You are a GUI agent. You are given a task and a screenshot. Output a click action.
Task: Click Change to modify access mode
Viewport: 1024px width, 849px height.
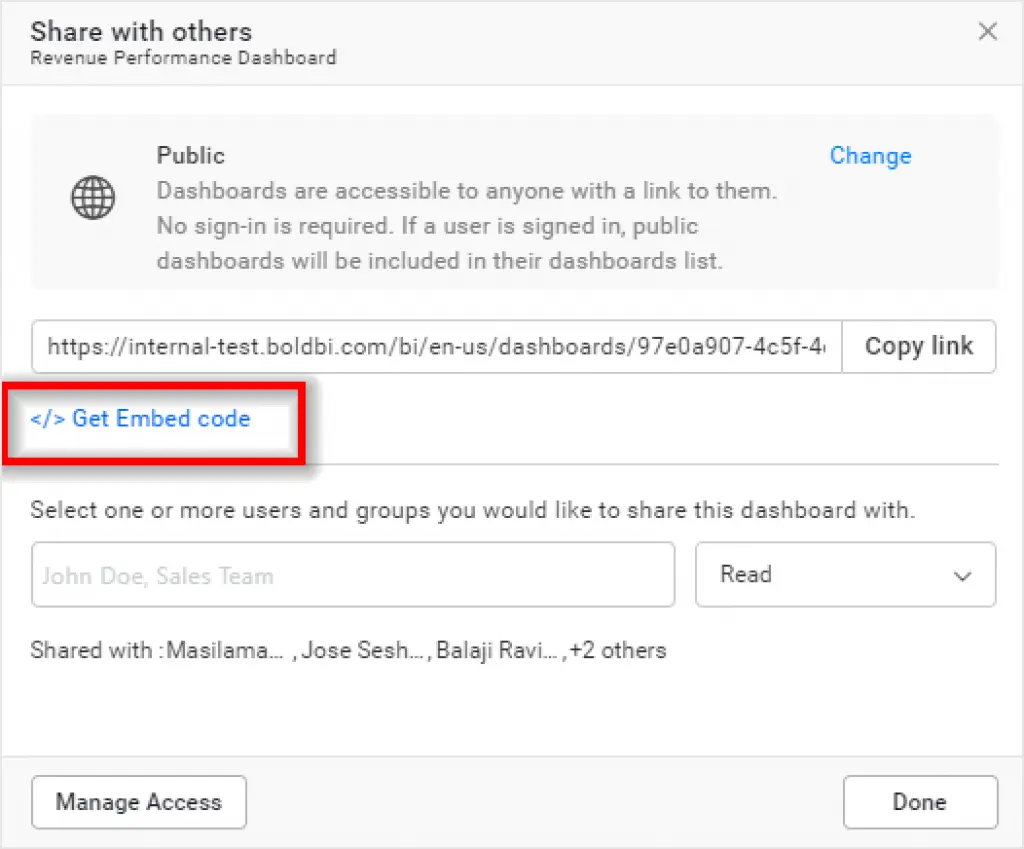(x=870, y=156)
